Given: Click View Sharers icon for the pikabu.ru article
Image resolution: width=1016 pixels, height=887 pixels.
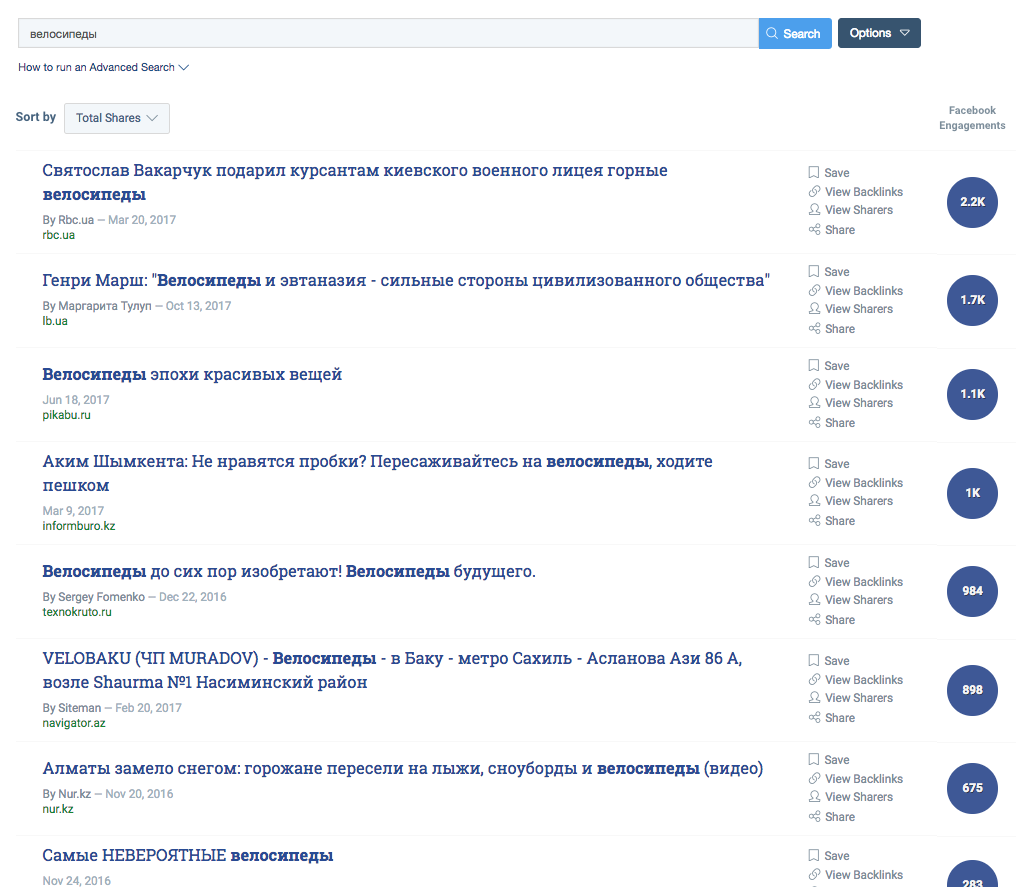Looking at the screenshot, I should click(814, 402).
